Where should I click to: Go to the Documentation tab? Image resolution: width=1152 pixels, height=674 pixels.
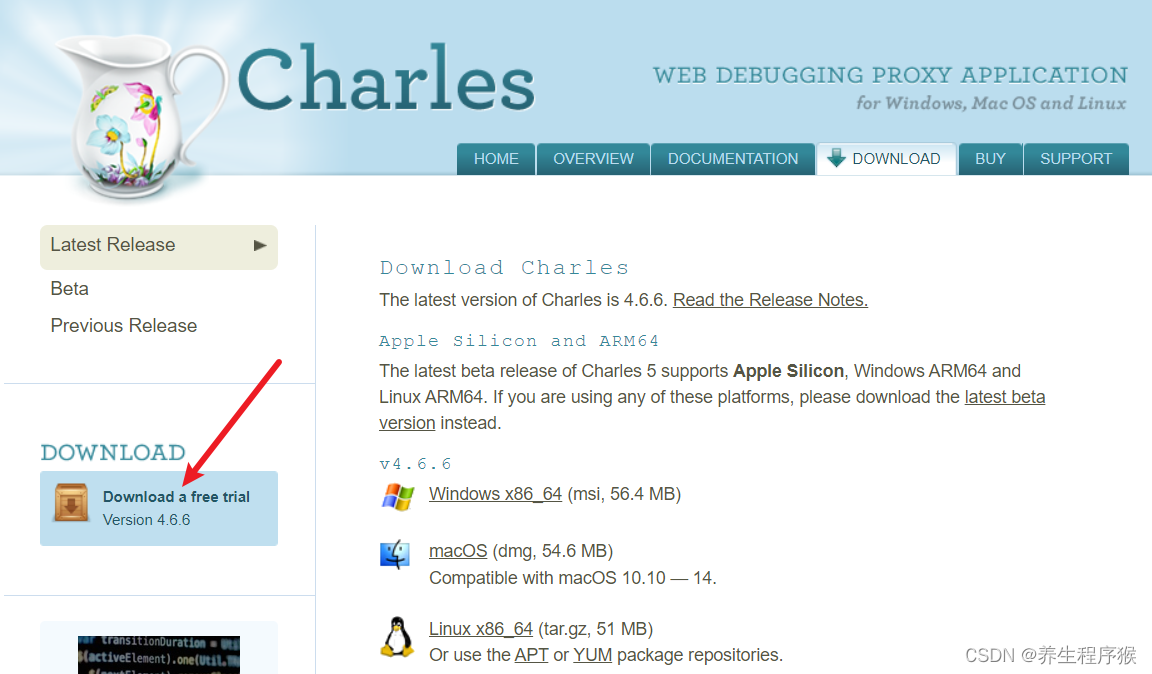[x=732, y=159]
